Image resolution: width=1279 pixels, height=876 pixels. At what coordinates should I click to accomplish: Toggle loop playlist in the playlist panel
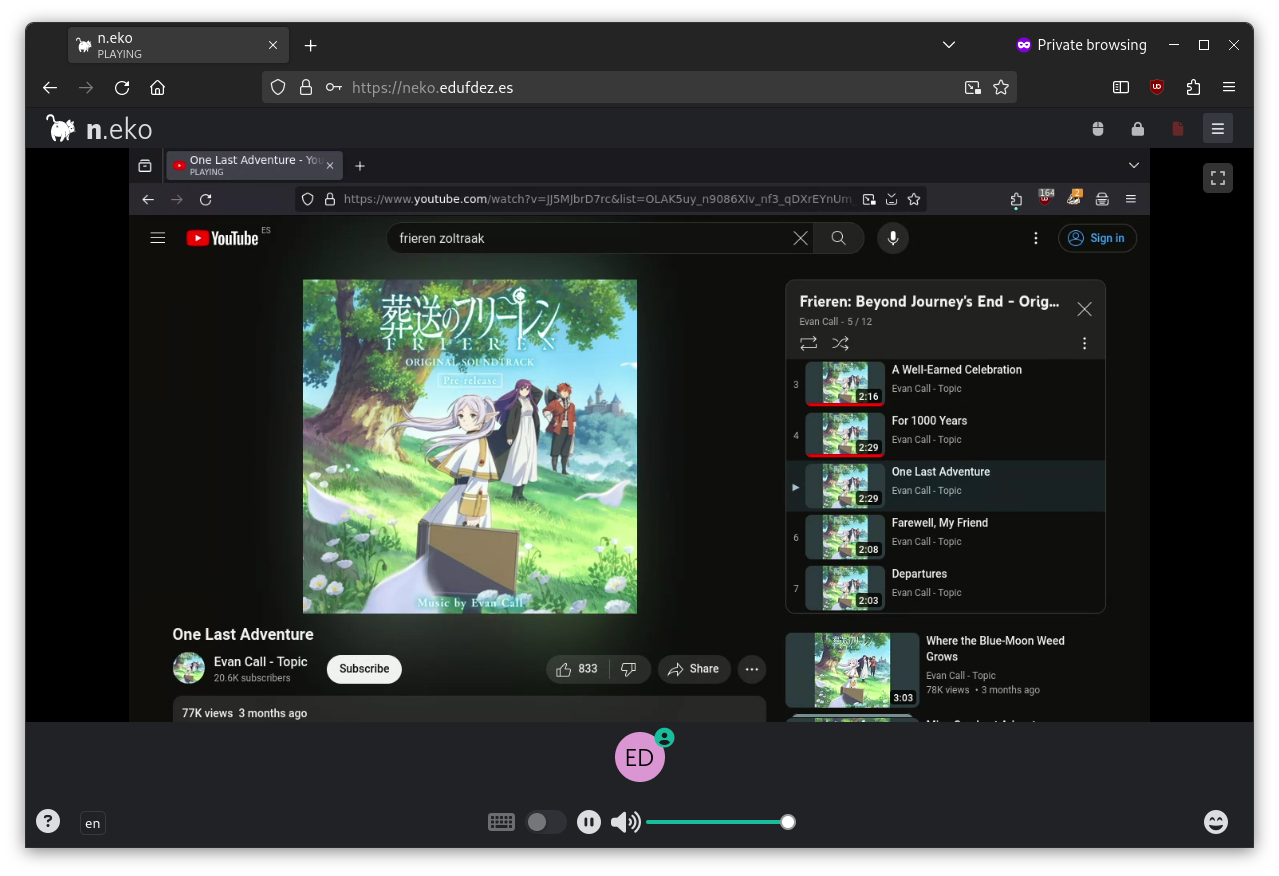pyautogui.click(x=808, y=343)
